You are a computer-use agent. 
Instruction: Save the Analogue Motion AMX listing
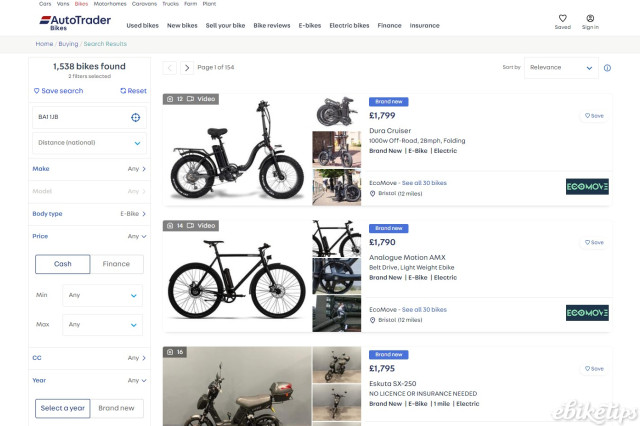[594, 242]
